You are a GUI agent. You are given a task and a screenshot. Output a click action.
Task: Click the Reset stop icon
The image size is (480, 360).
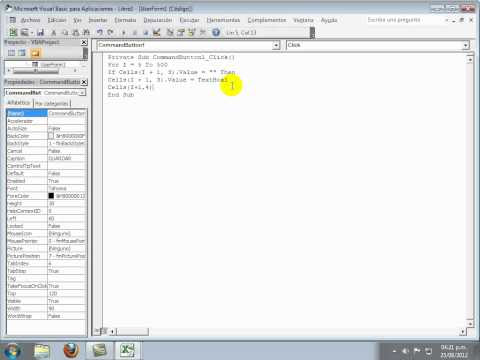(x=146, y=33)
